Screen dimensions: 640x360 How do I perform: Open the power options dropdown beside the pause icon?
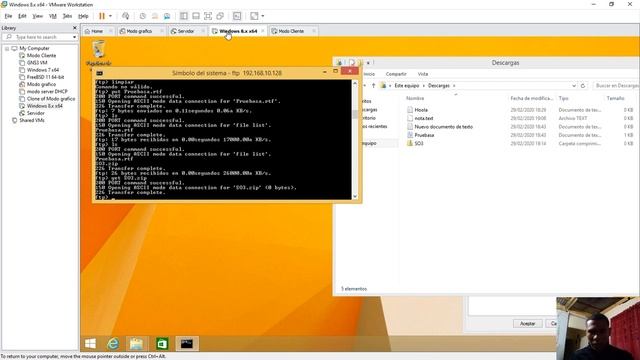(x=110, y=16)
